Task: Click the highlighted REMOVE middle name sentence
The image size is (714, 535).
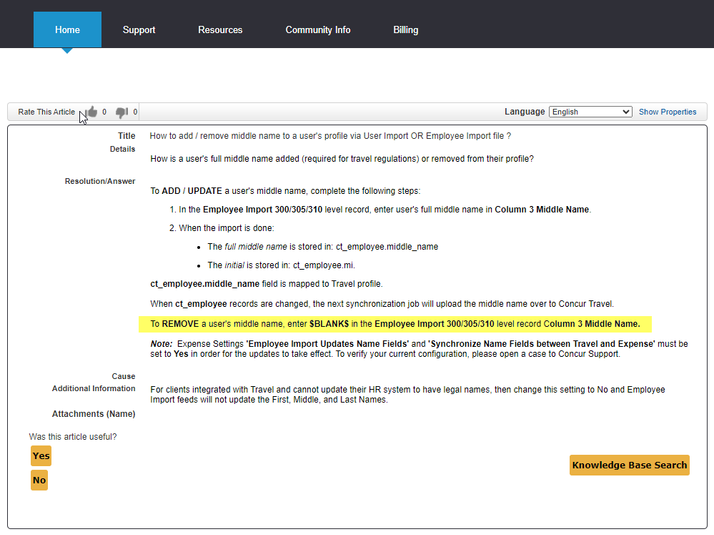Action: coord(395,324)
